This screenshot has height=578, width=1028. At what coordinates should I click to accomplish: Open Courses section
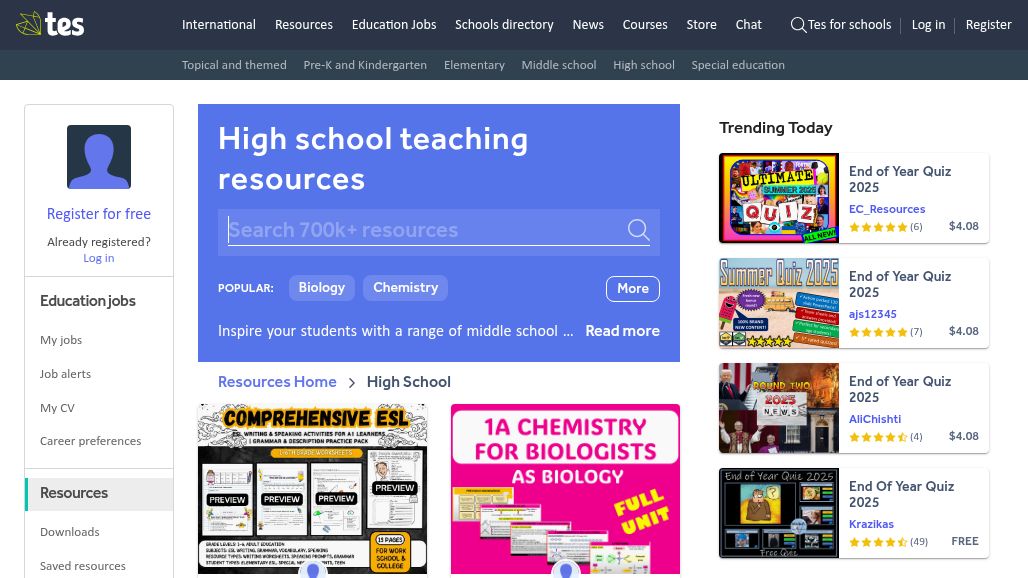(645, 25)
